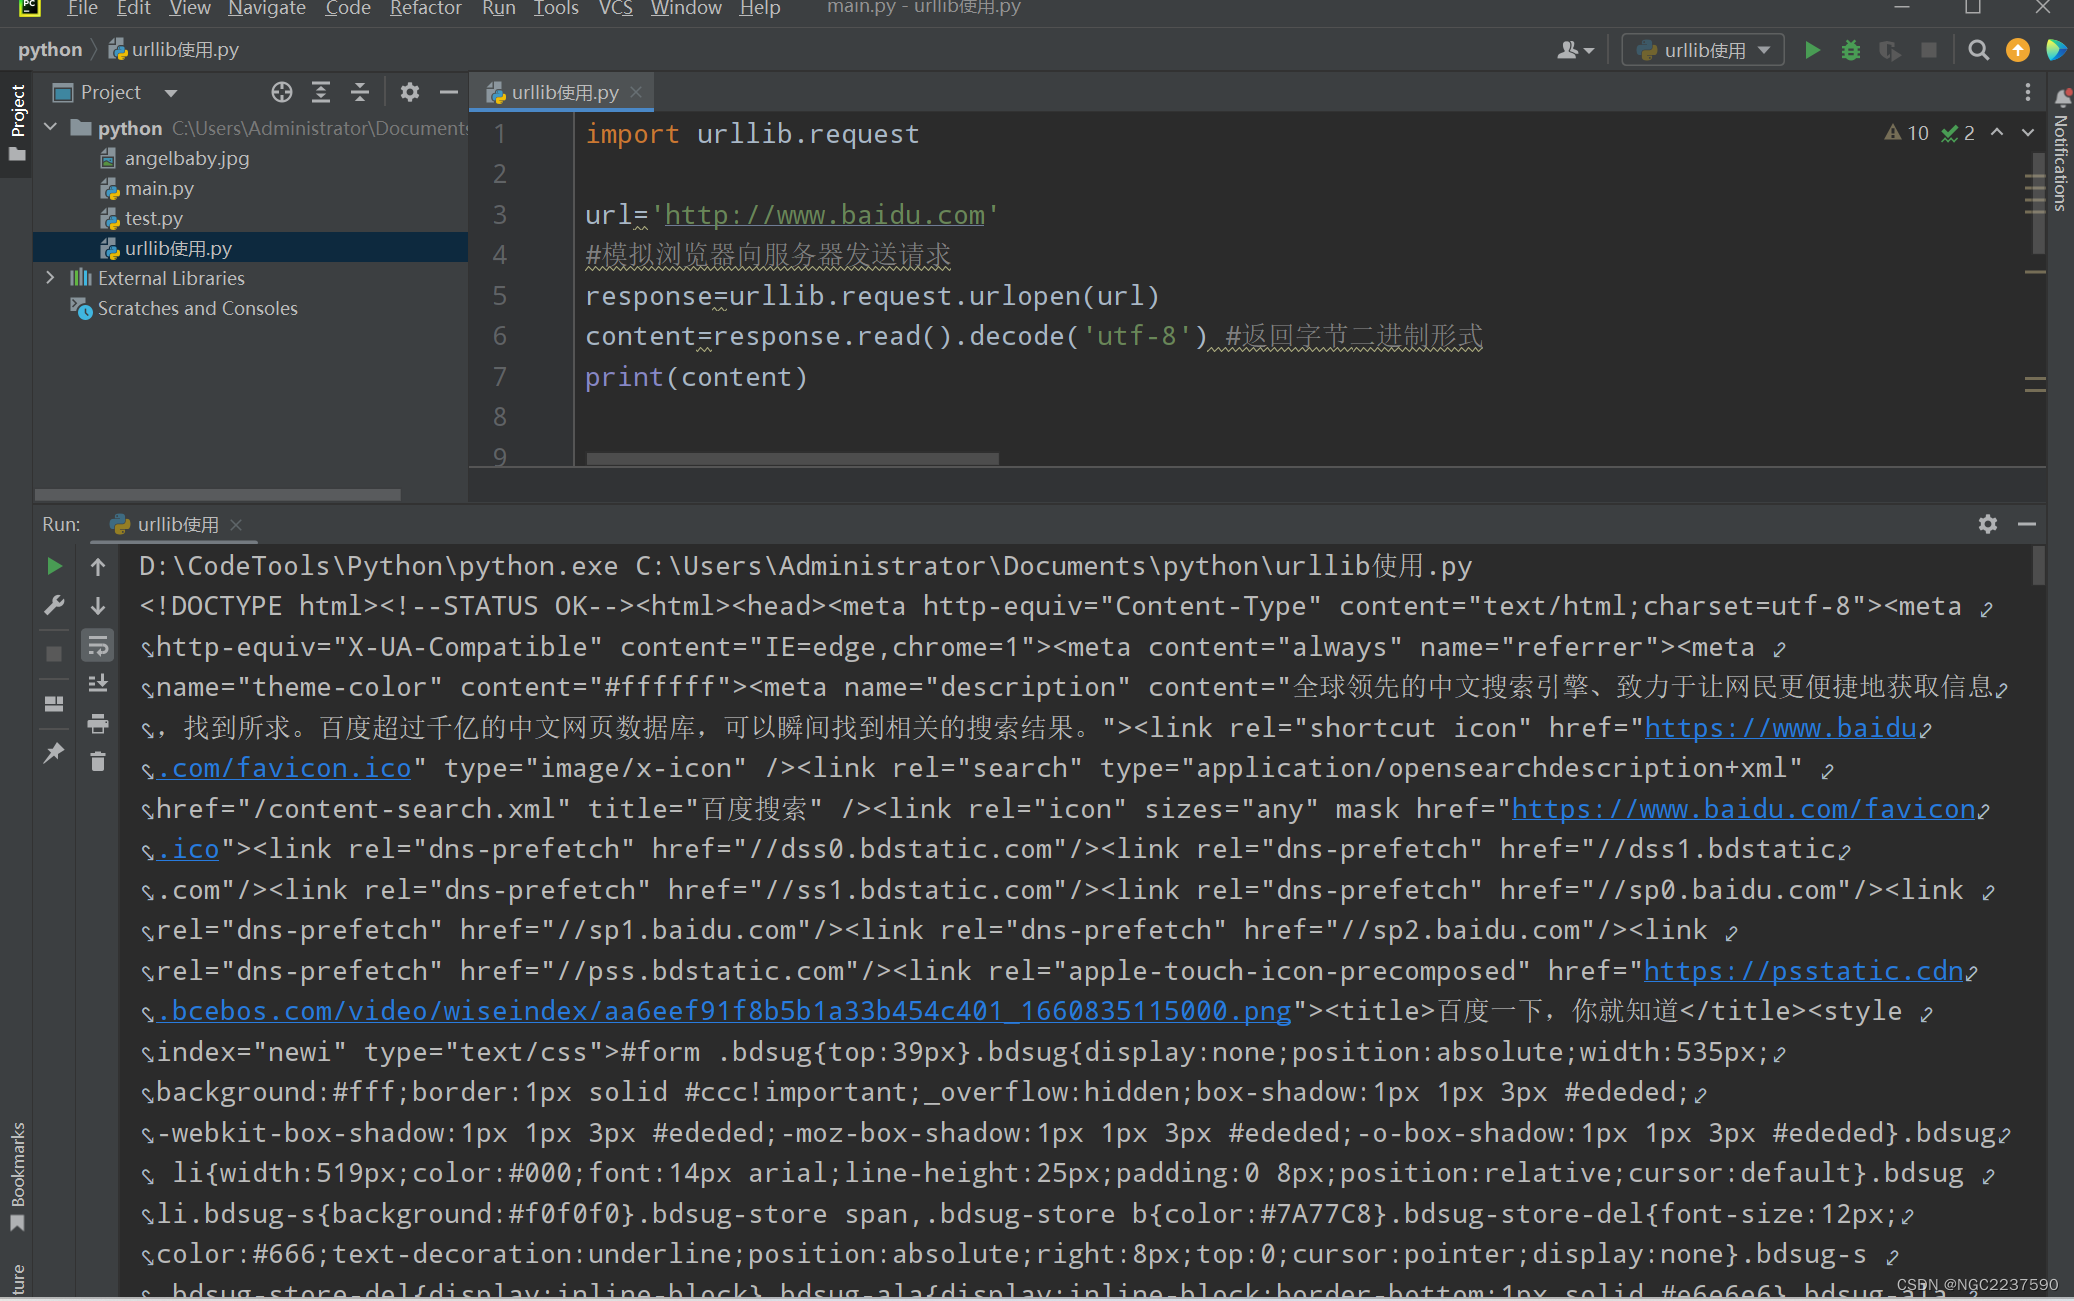Toggle scroll to end in Run console
2074x1301 pixels.
click(98, 684)
